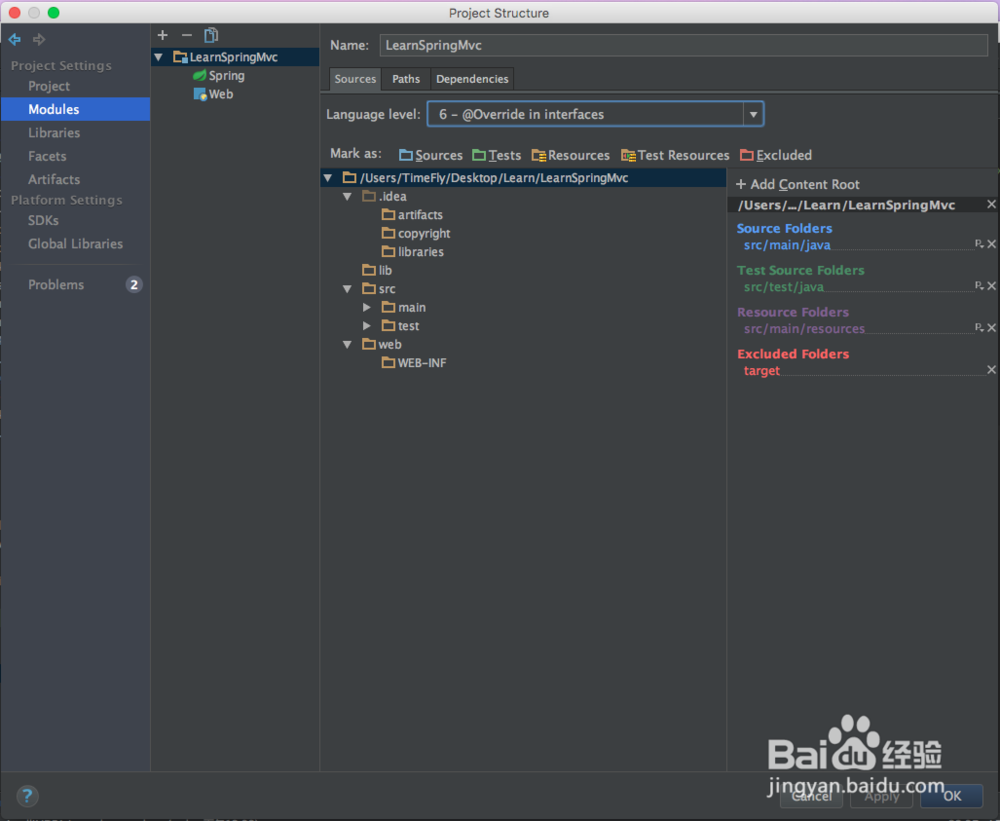
Task: Remove selected module with minus icon
Action: 187,35
